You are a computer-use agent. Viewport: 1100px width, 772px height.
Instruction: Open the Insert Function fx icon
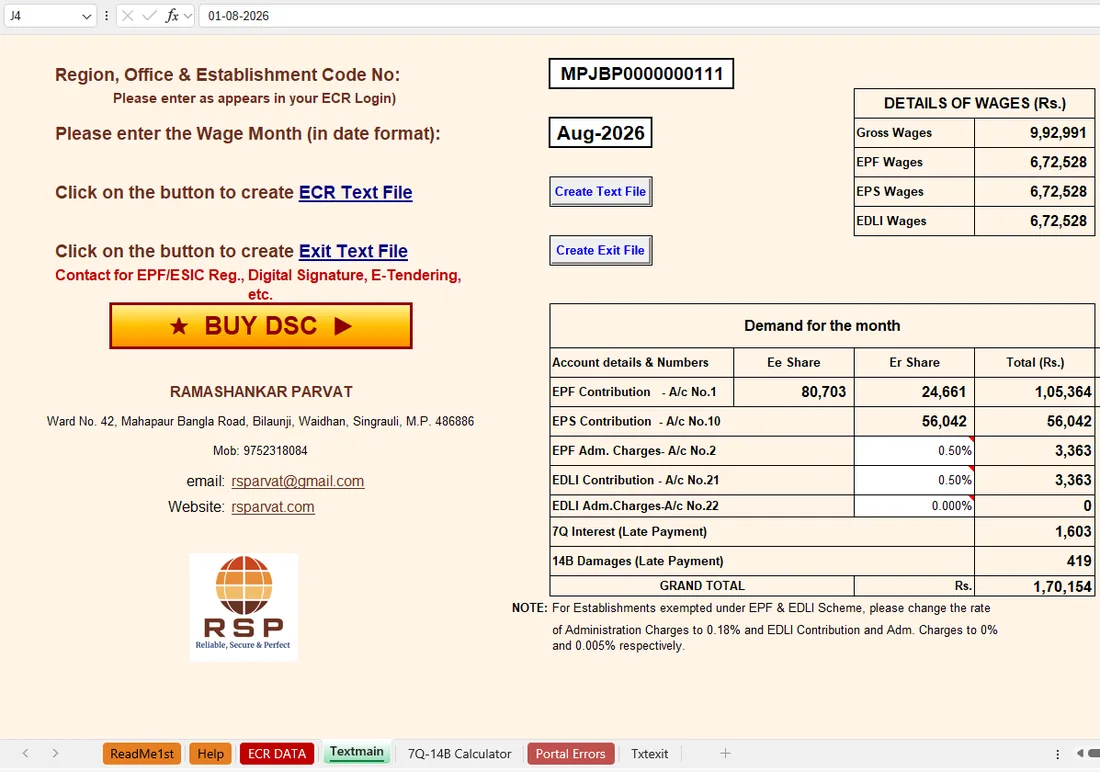172,15
